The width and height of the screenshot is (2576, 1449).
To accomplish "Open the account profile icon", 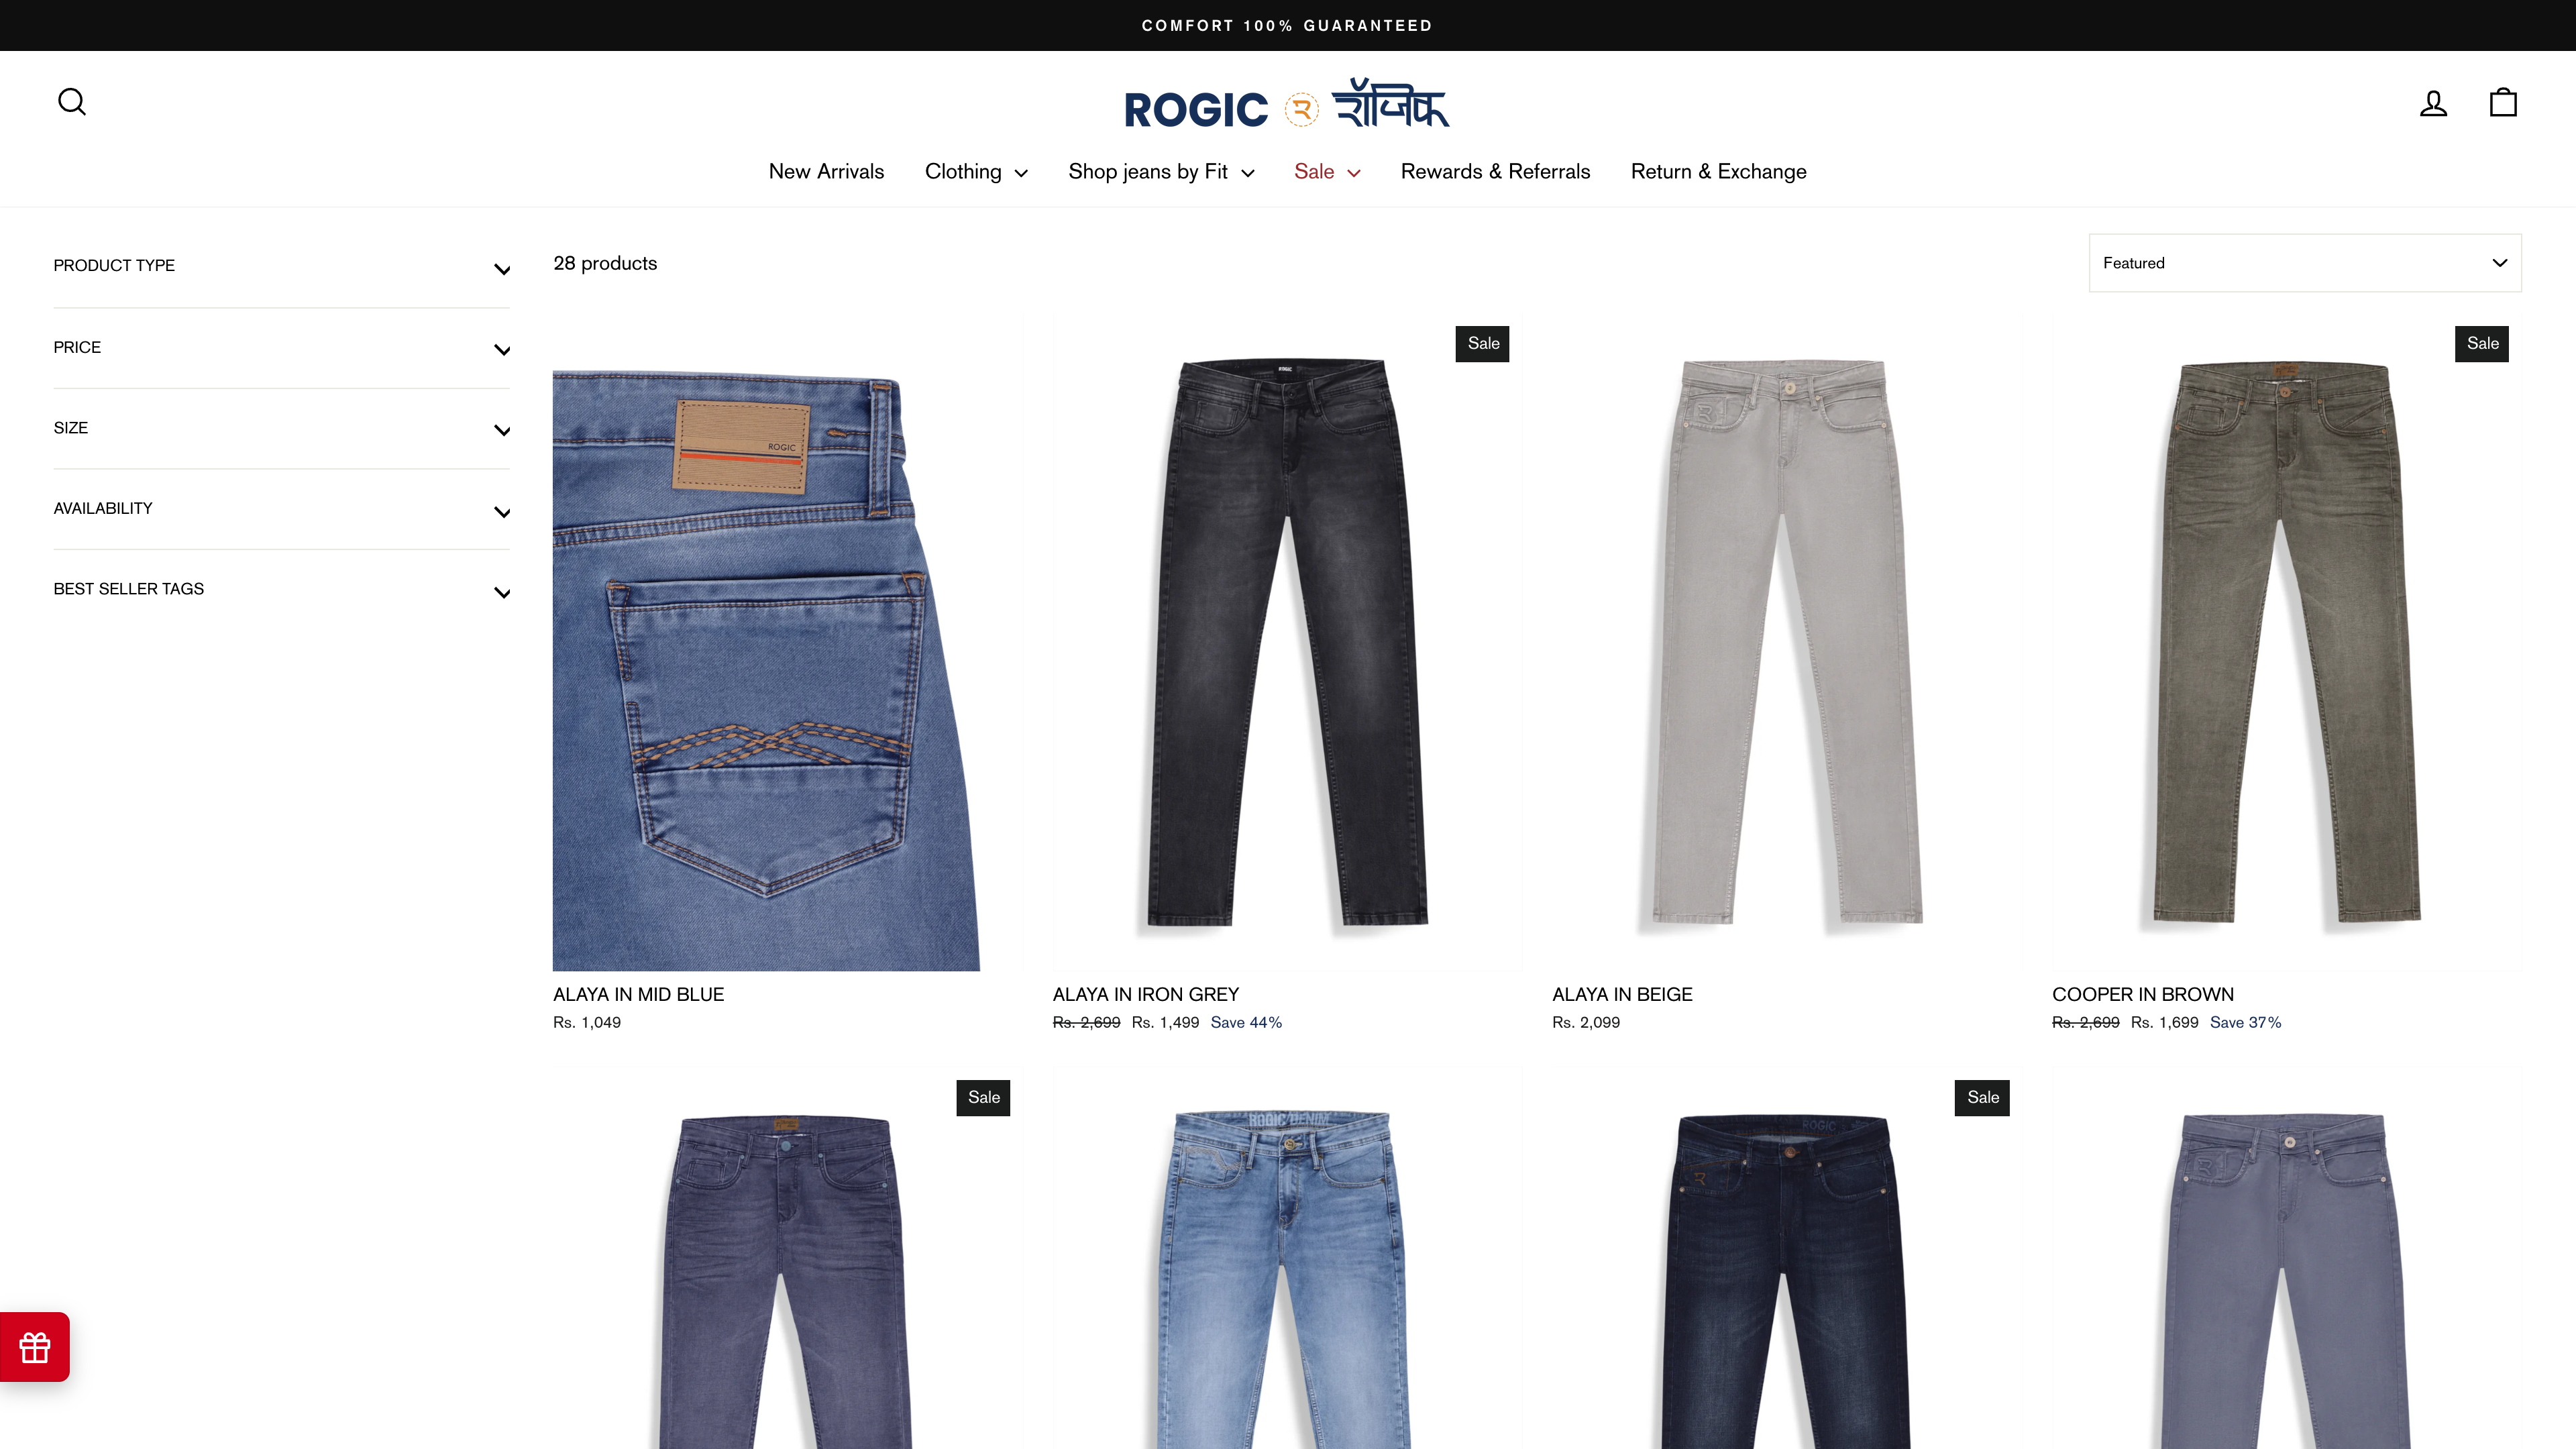I will click(x=2433, y=103).
